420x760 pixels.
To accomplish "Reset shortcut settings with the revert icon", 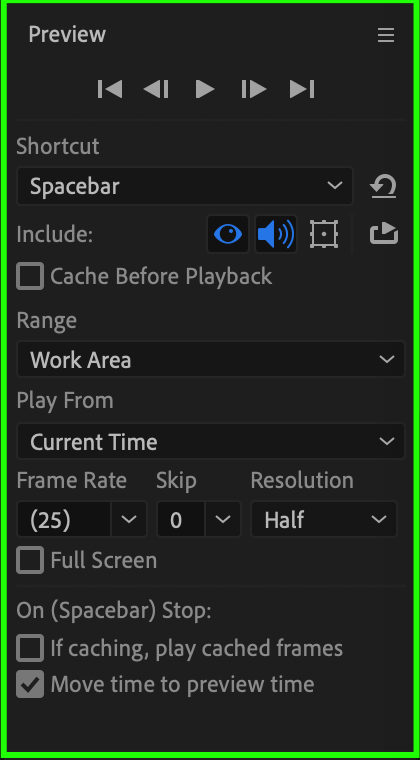I will pos(384,187).
